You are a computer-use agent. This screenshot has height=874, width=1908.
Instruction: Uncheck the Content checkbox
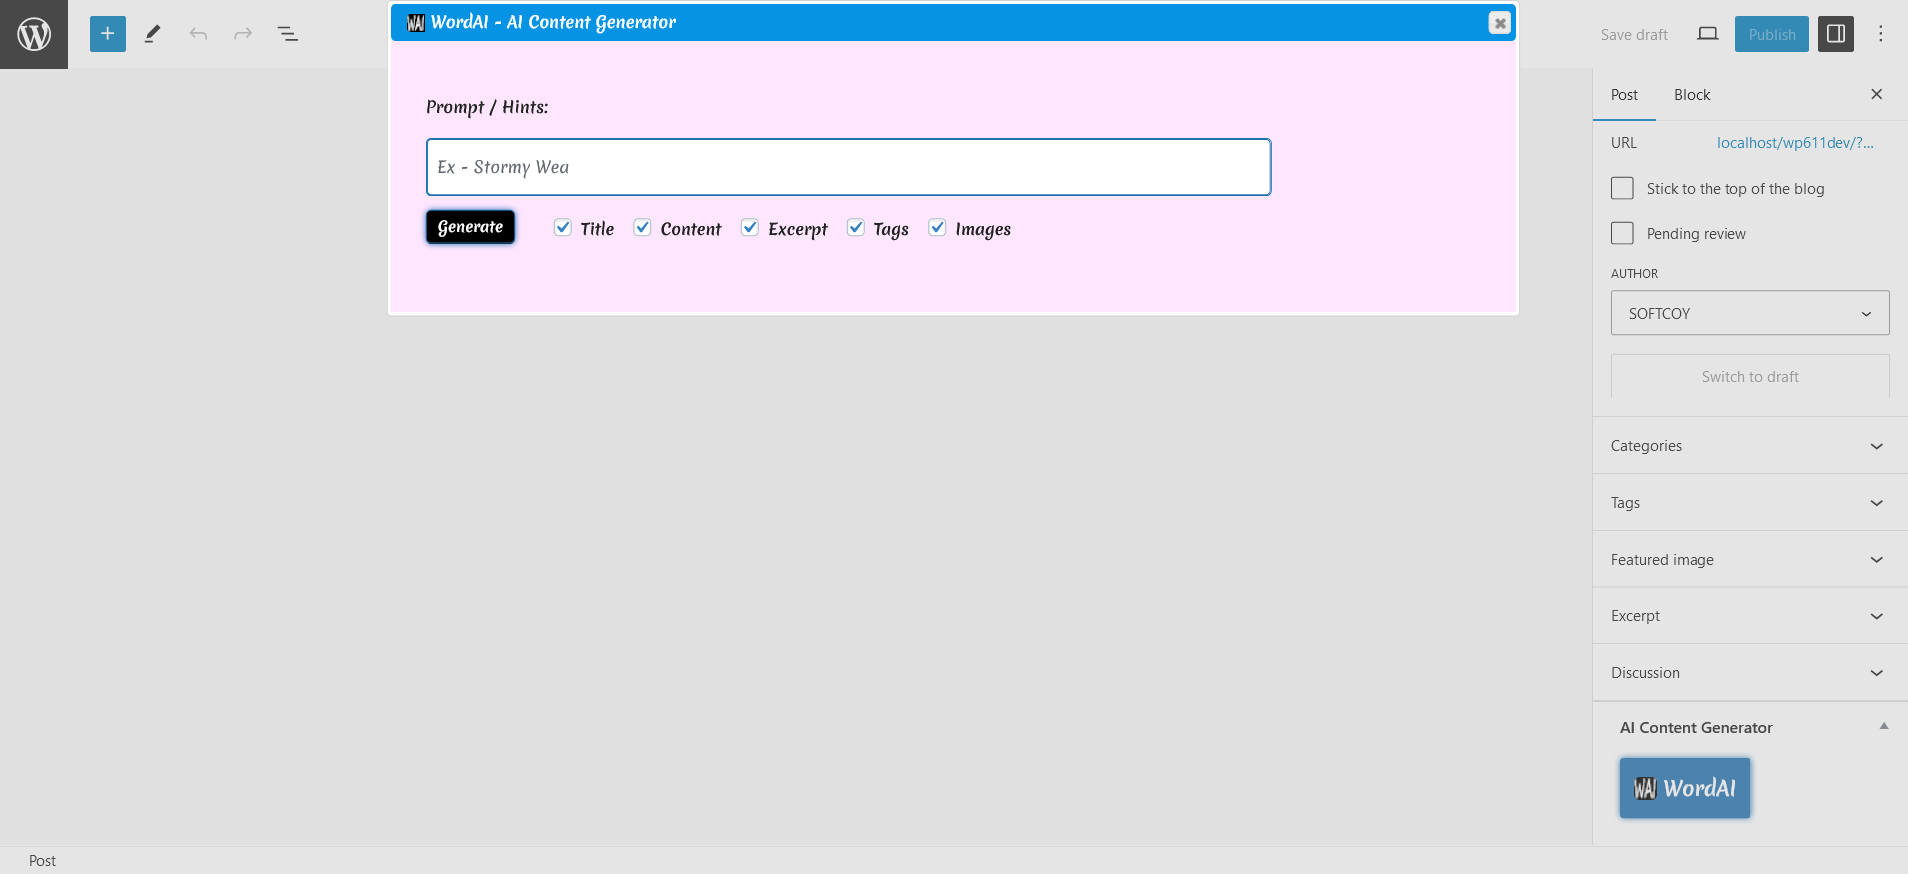click(643, 228)
